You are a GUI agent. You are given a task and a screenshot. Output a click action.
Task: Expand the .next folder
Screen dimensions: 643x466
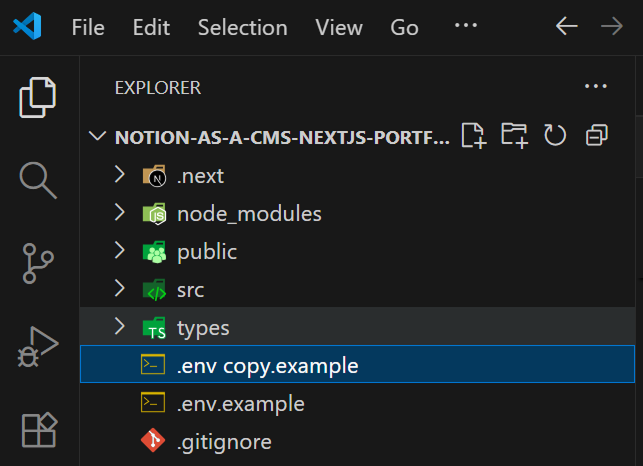[x=120, y=176]
